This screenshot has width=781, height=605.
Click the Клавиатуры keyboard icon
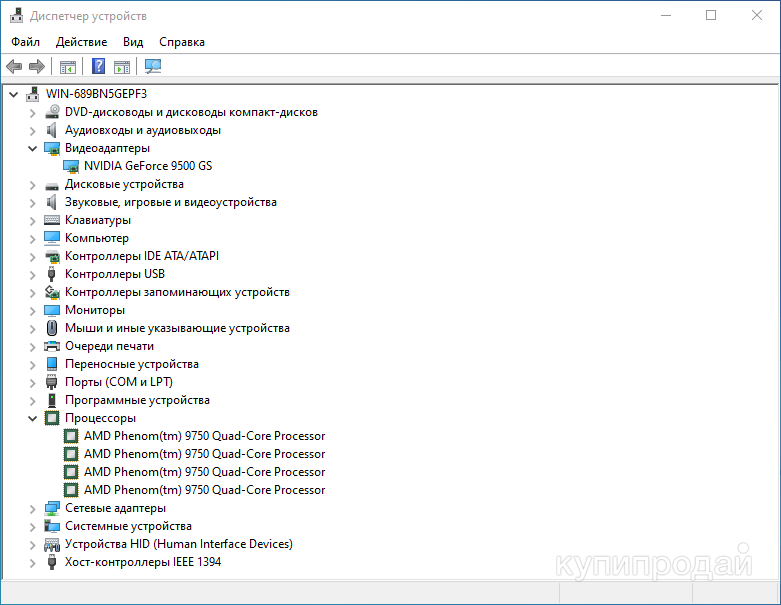coord(52,220)
